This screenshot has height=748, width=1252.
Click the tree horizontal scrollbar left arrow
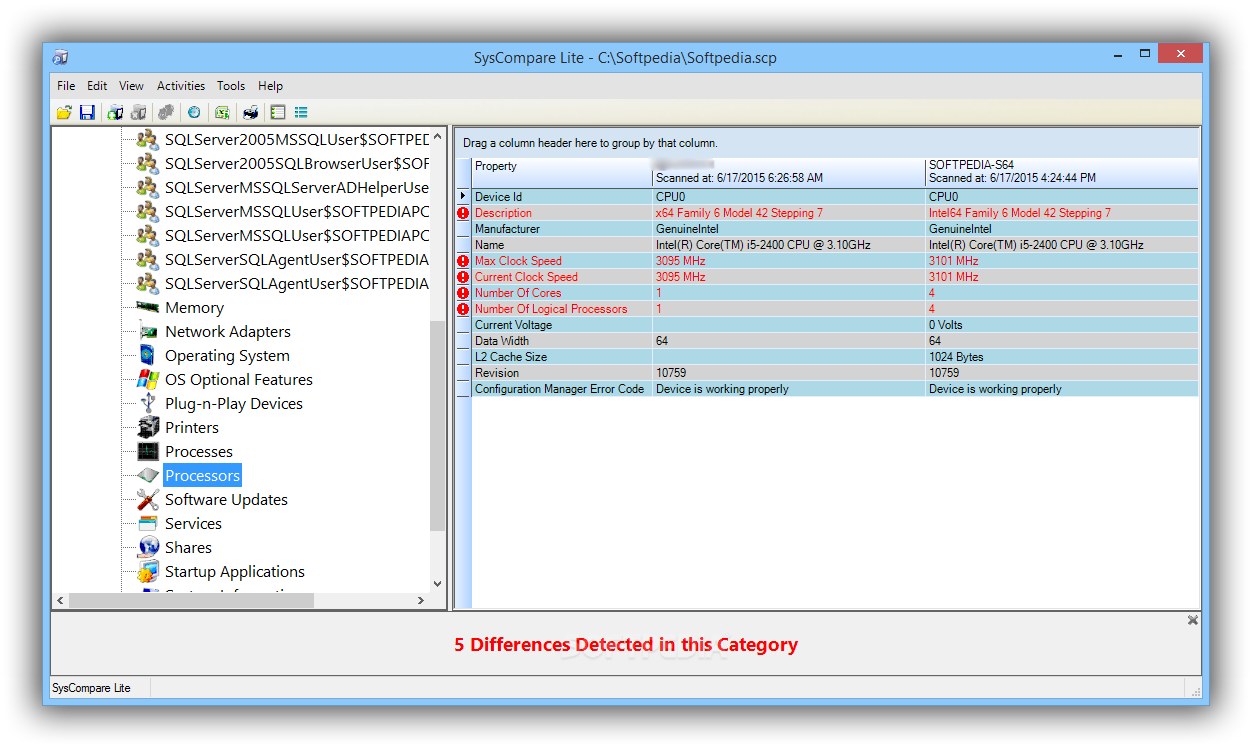coord(60,601)
